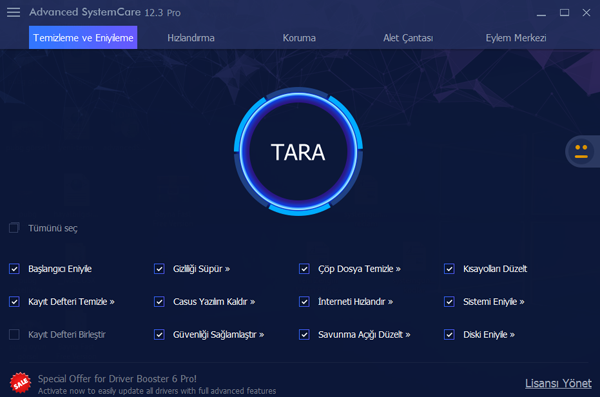
Task: Open Diski Eniyile » settings label
Action: click(489, 335)
